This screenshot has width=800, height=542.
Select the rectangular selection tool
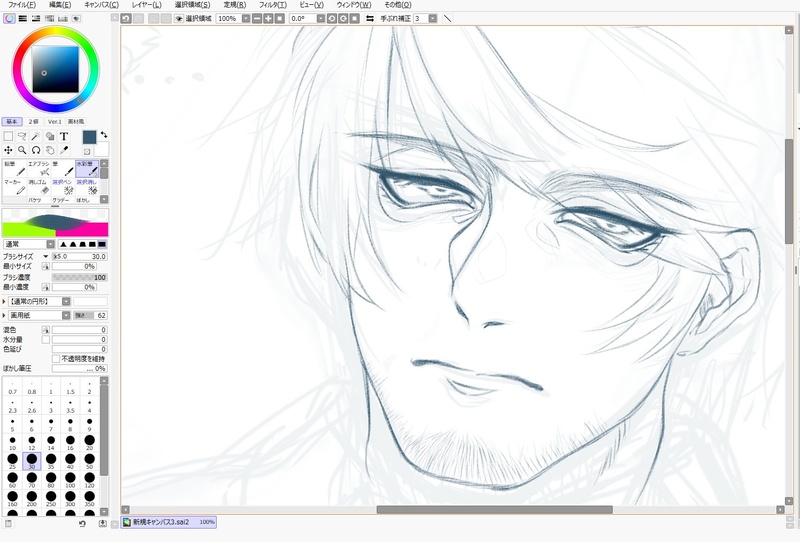[8, 136]
